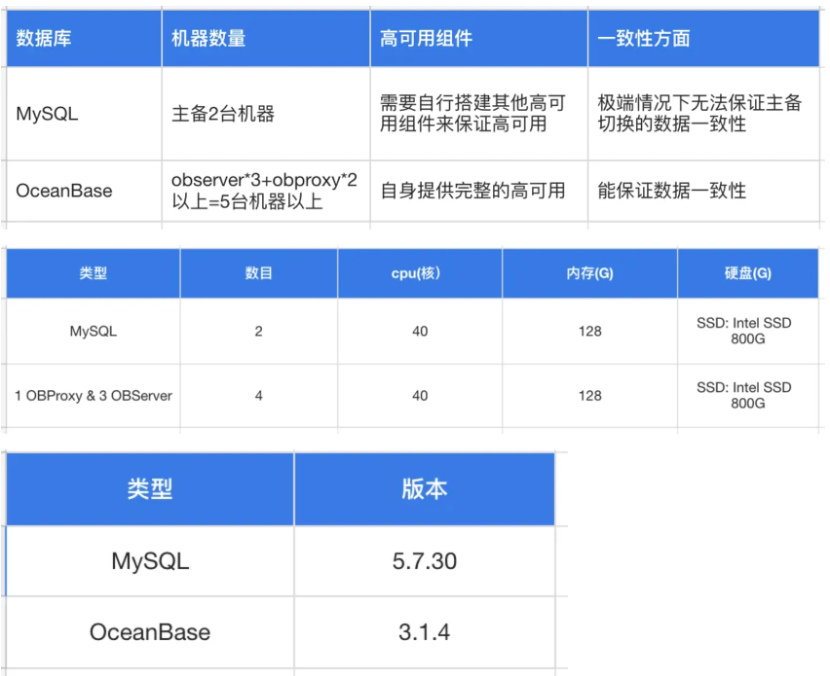Viewport: 830px width, 676px height.
Task: Select the 数目 value 2 in the MySQL row
Action: coord(259,331)
